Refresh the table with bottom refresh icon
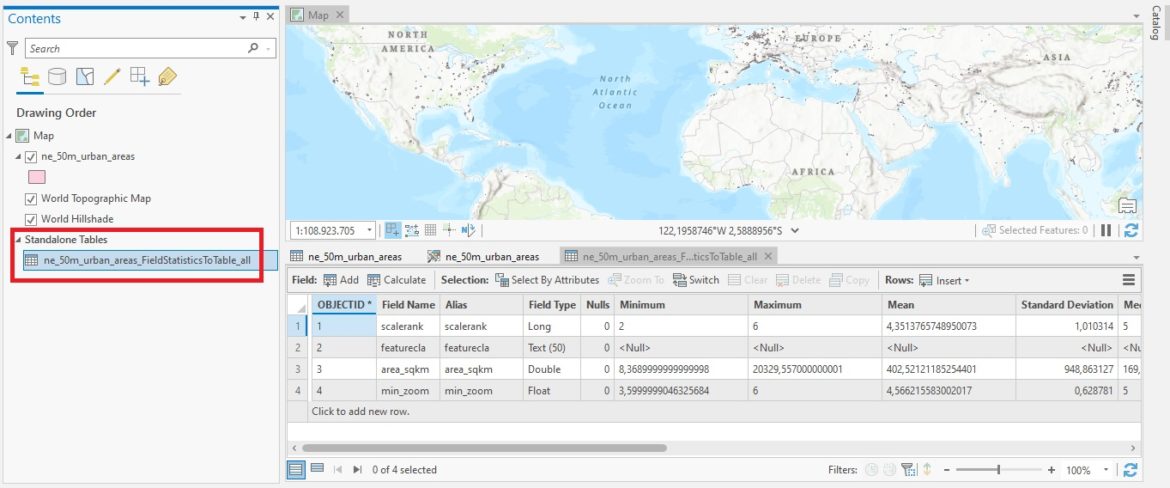The image size is (1170, 488). click(x=1131, y=469)
